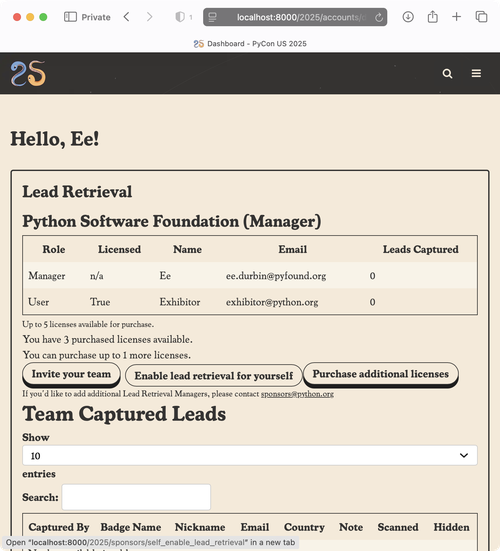500x551 pixels.
Task: Open the hamburger menu icon
Action: point(476,73)
